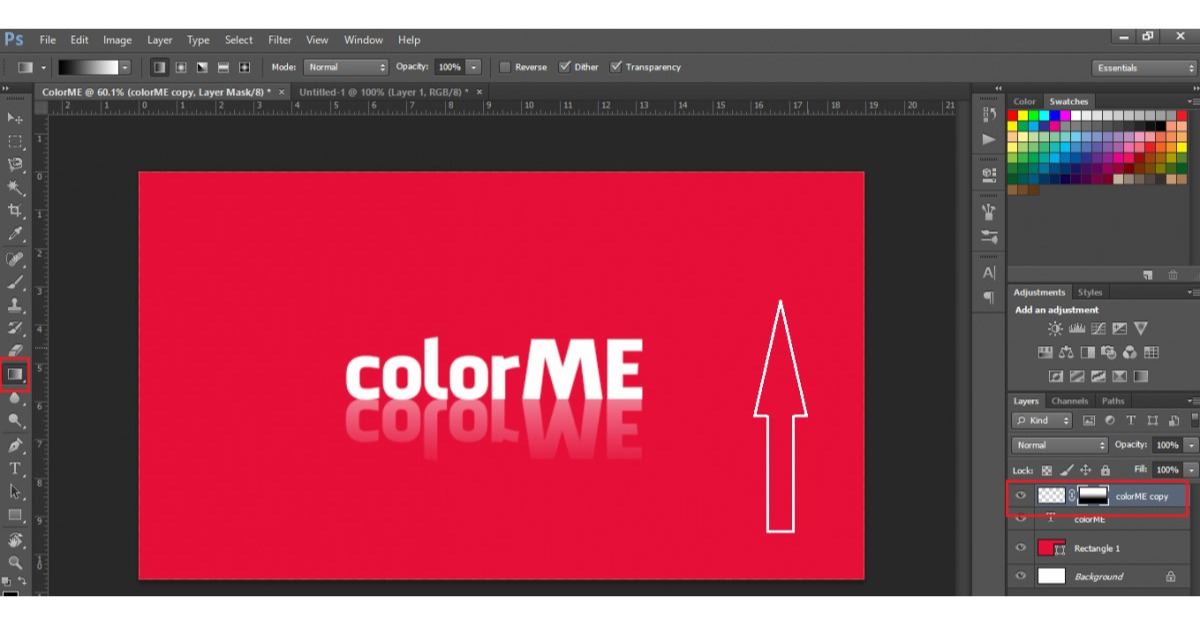Open tool preset picker arrow

click(43, 67)
